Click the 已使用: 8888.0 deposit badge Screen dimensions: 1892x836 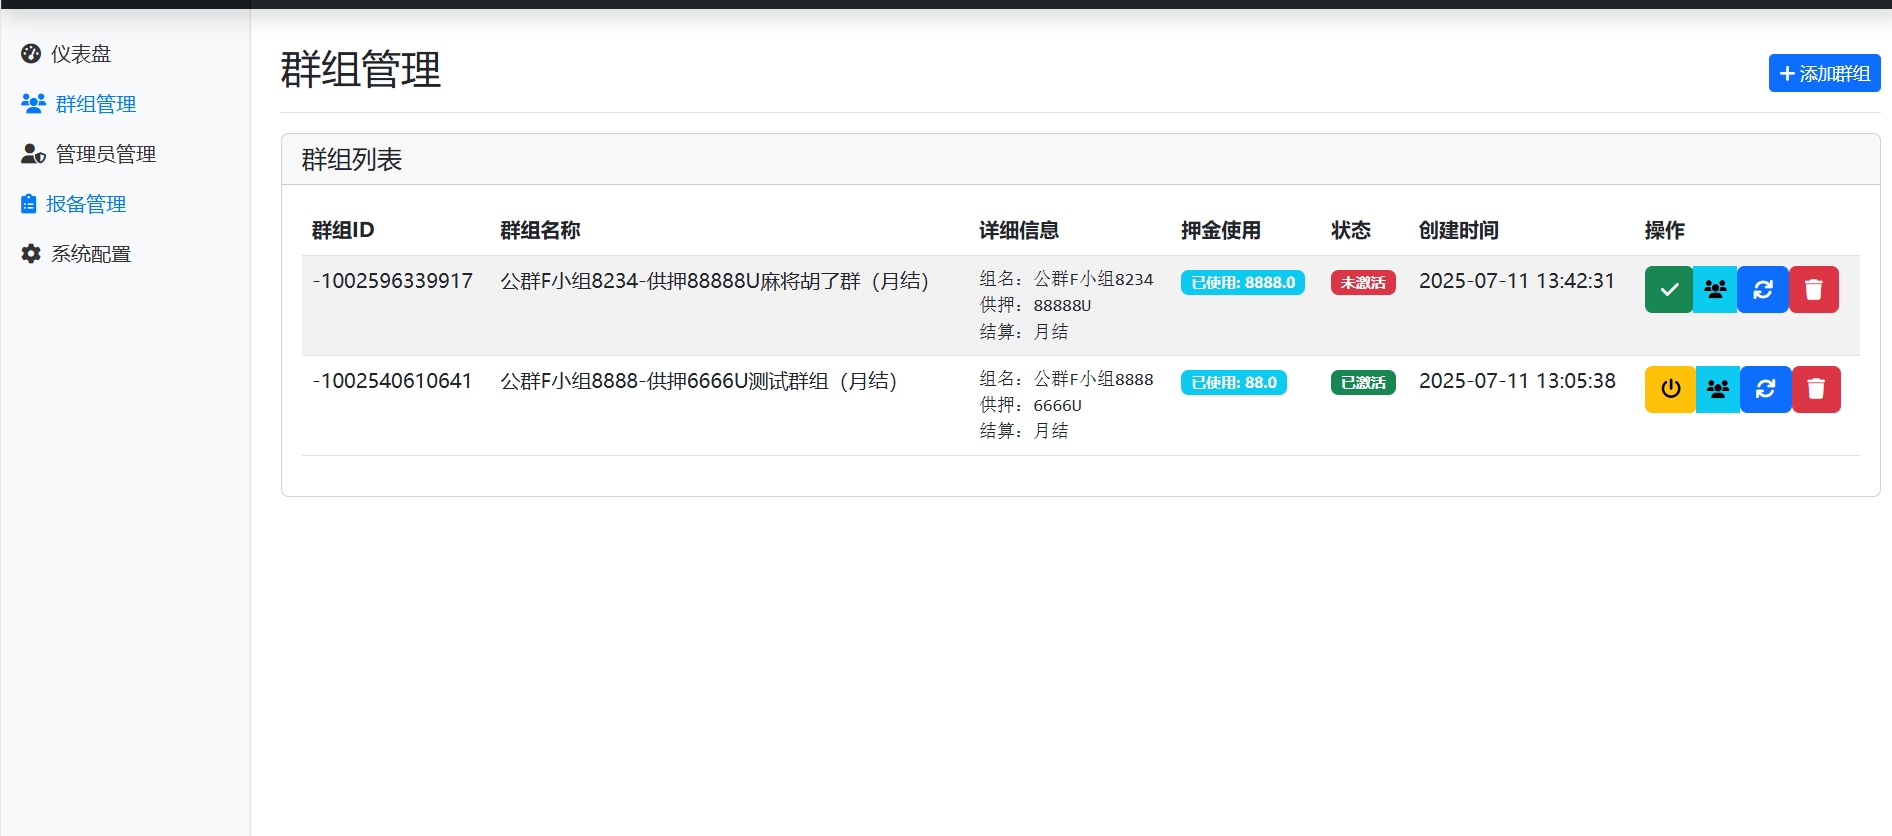[x=1242, y=283]
